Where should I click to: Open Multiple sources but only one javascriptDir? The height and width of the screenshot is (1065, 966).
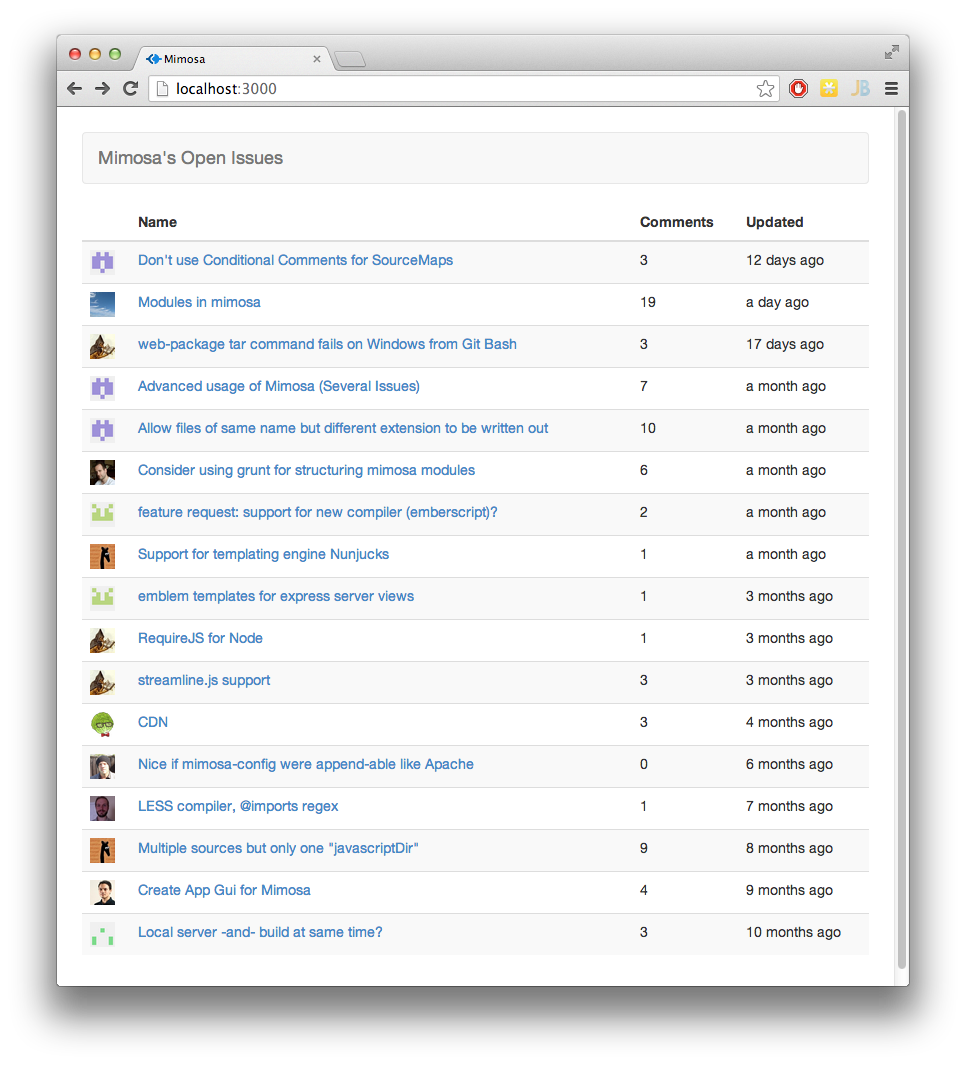[x=278, y=848]
